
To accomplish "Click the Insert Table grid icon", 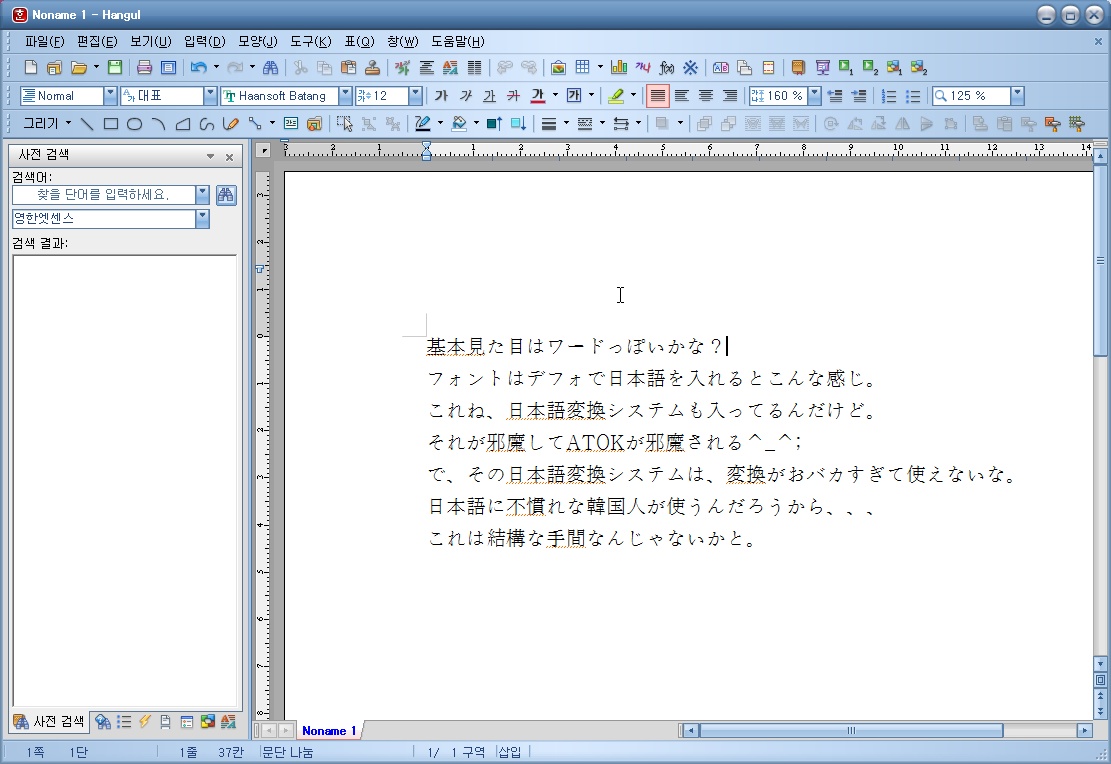I will tap(582, 67).
